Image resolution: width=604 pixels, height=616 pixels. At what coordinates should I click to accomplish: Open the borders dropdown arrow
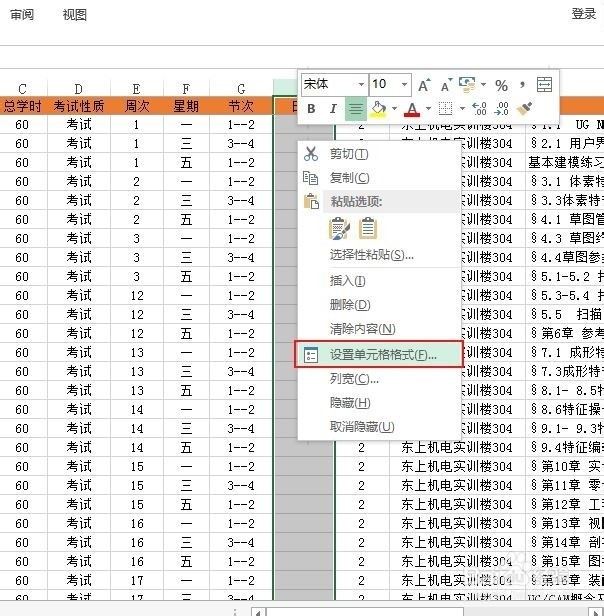click(x=462, y=109)
